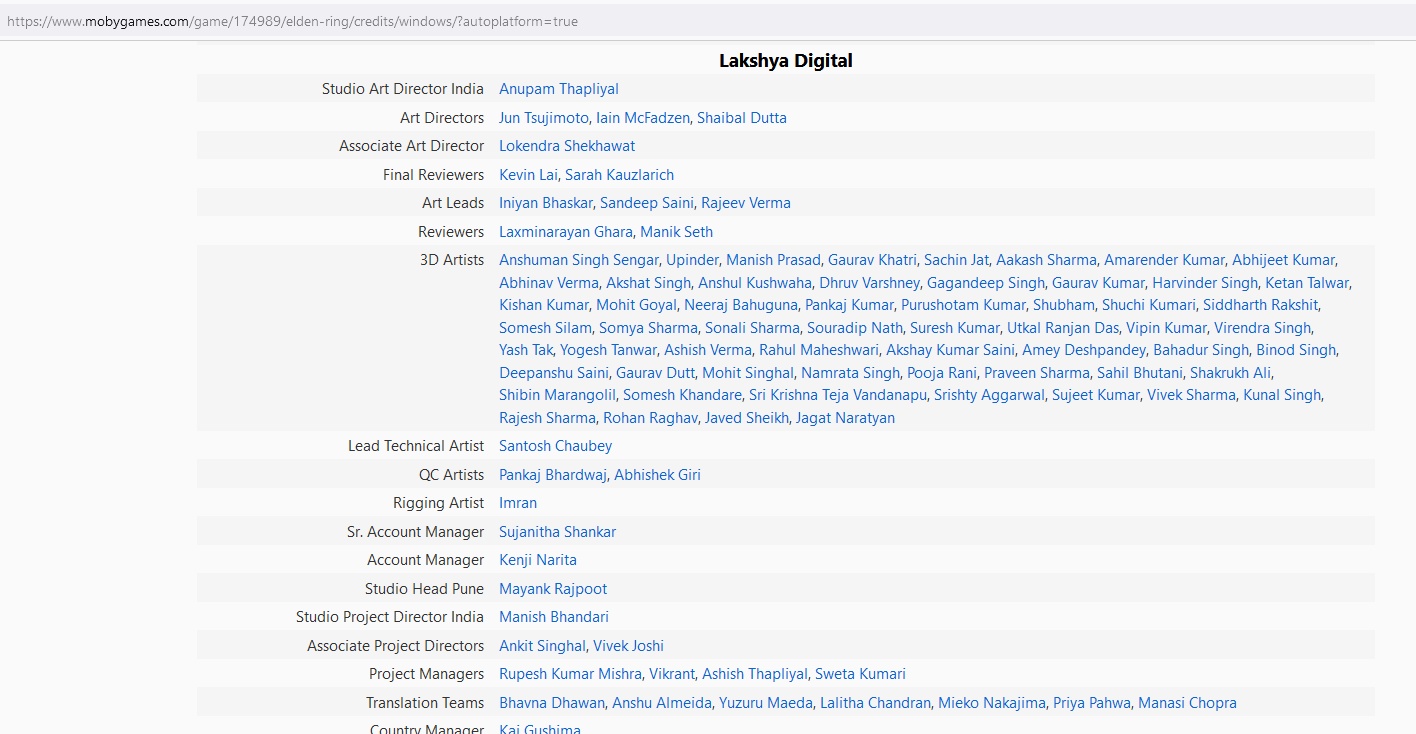Click the Utkal Ranjan Das link
1416x734 pixels.
[x=1063, y=328]
